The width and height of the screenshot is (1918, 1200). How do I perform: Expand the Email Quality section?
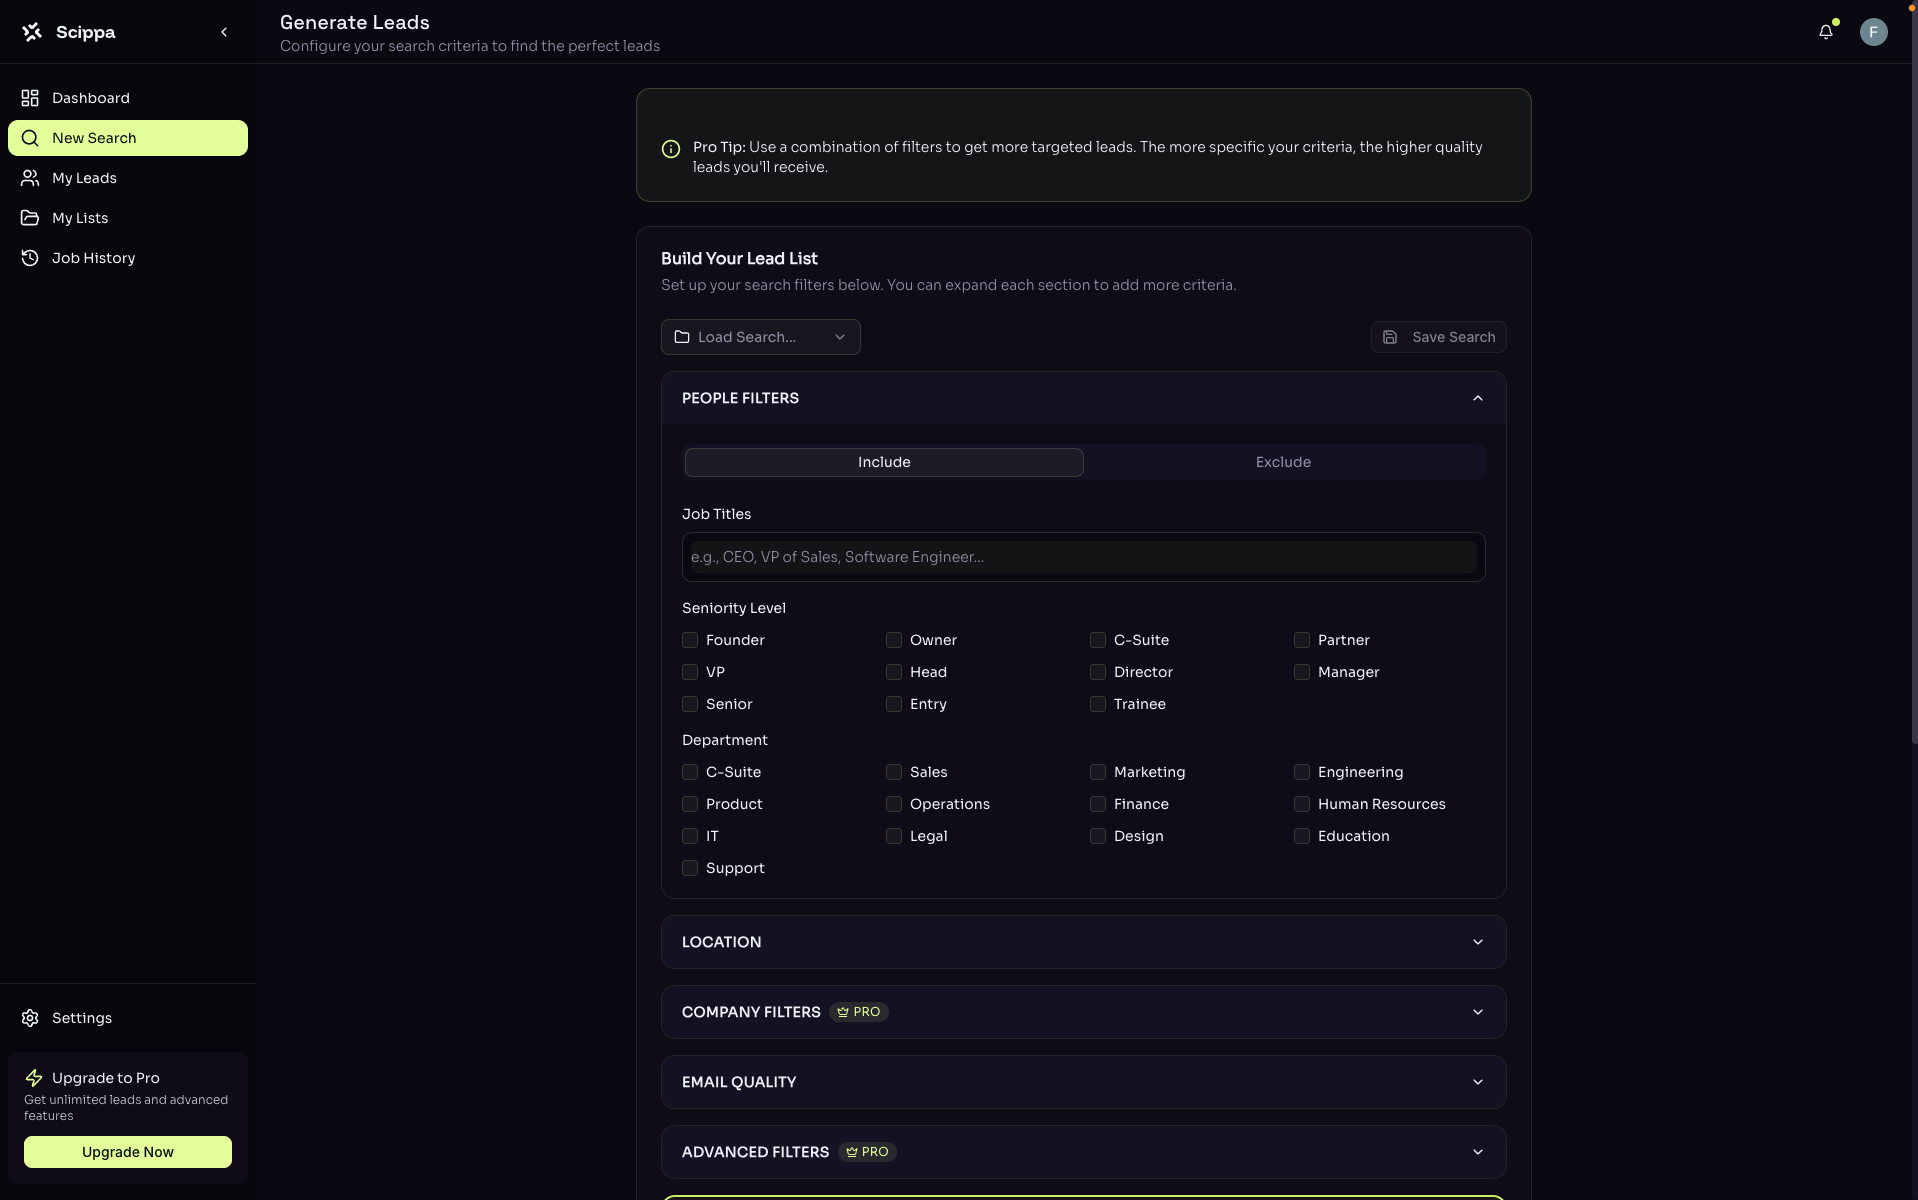pos(1083,1082)
